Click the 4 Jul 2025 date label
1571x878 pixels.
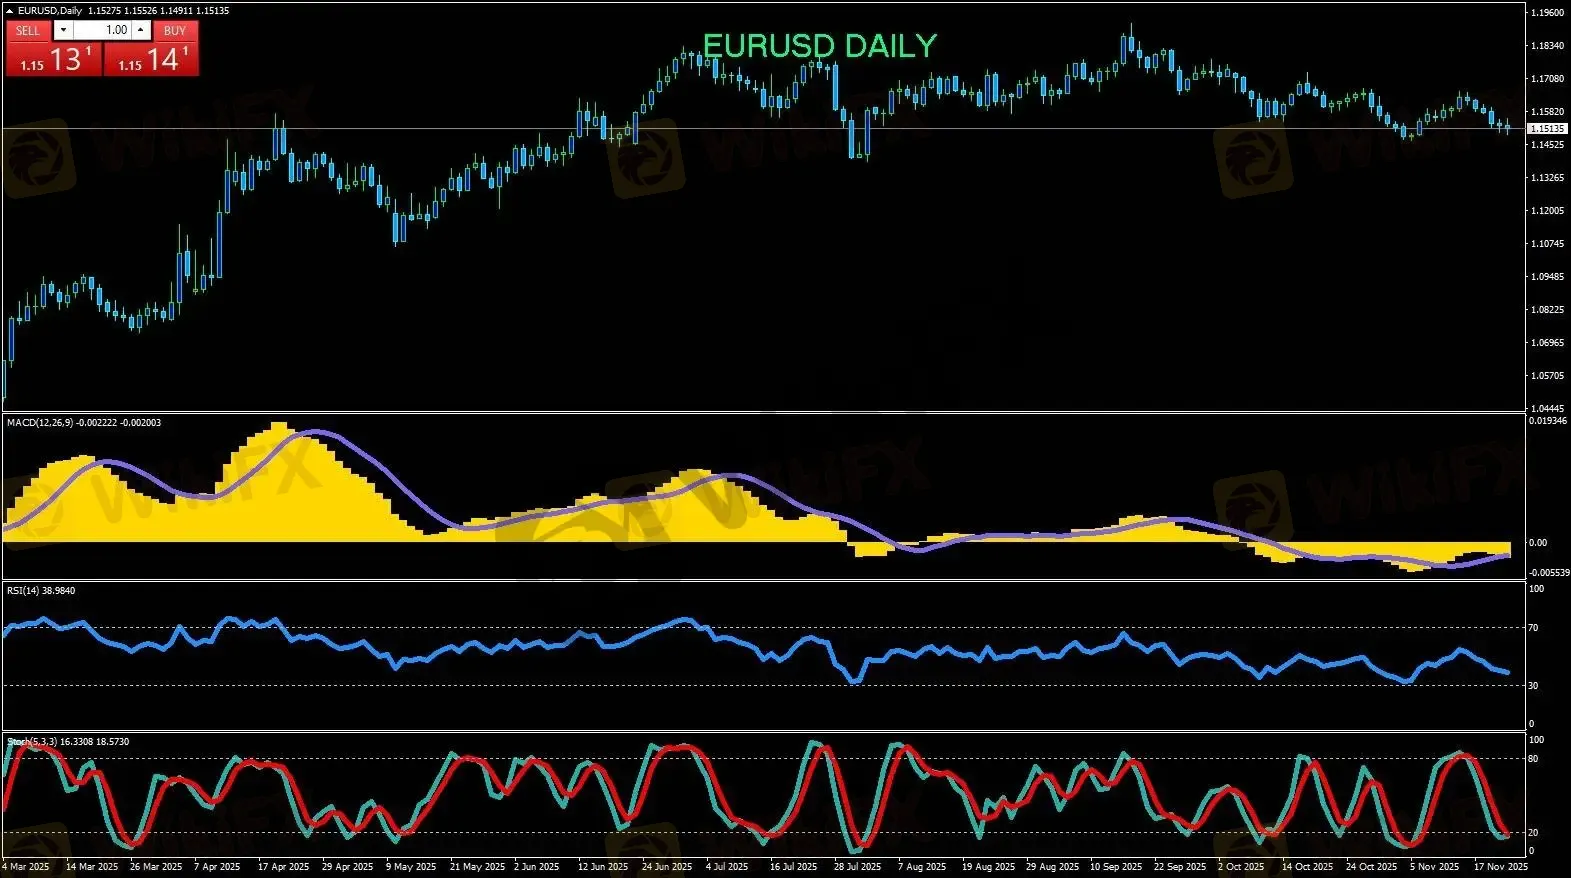[727, 867]
